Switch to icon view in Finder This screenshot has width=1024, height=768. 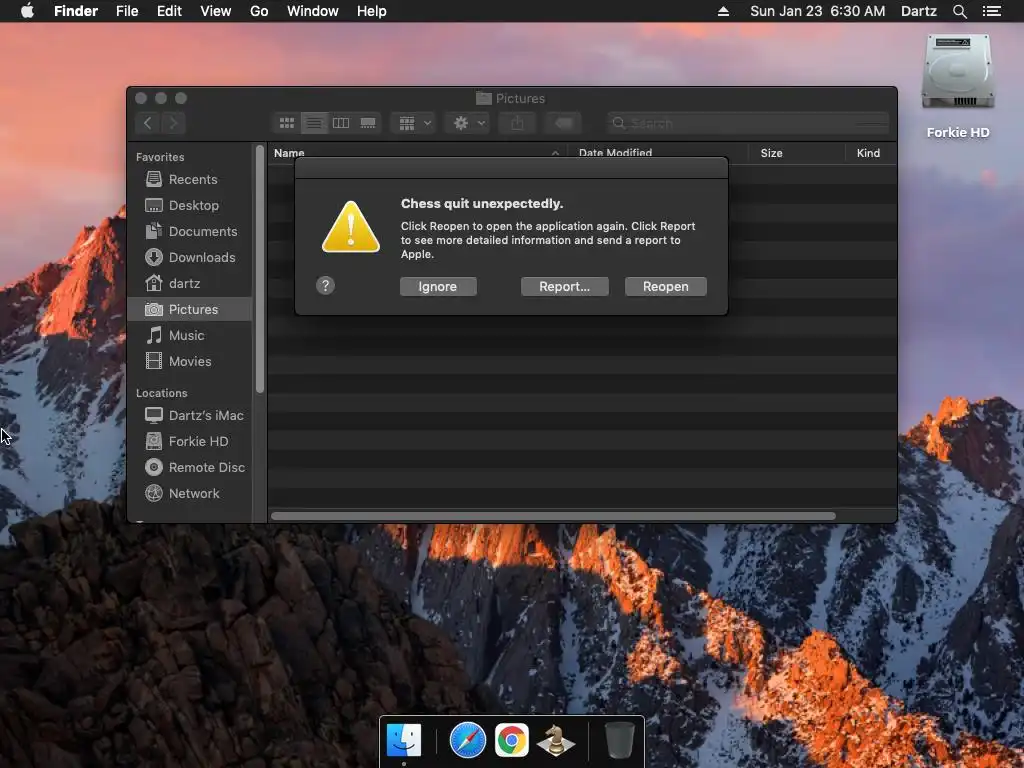pos(287,123)
